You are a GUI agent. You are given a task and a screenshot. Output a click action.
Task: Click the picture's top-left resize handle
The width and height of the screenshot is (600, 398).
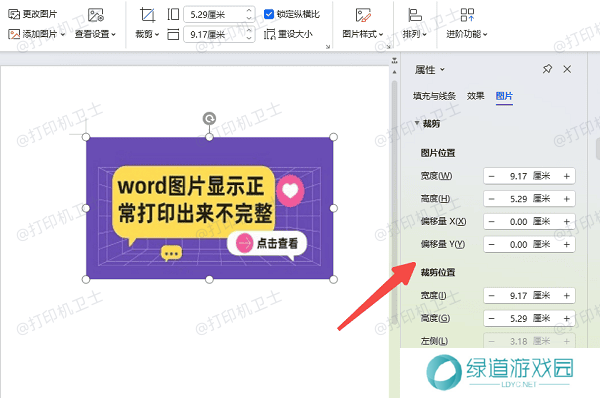[x=86, y=137]
